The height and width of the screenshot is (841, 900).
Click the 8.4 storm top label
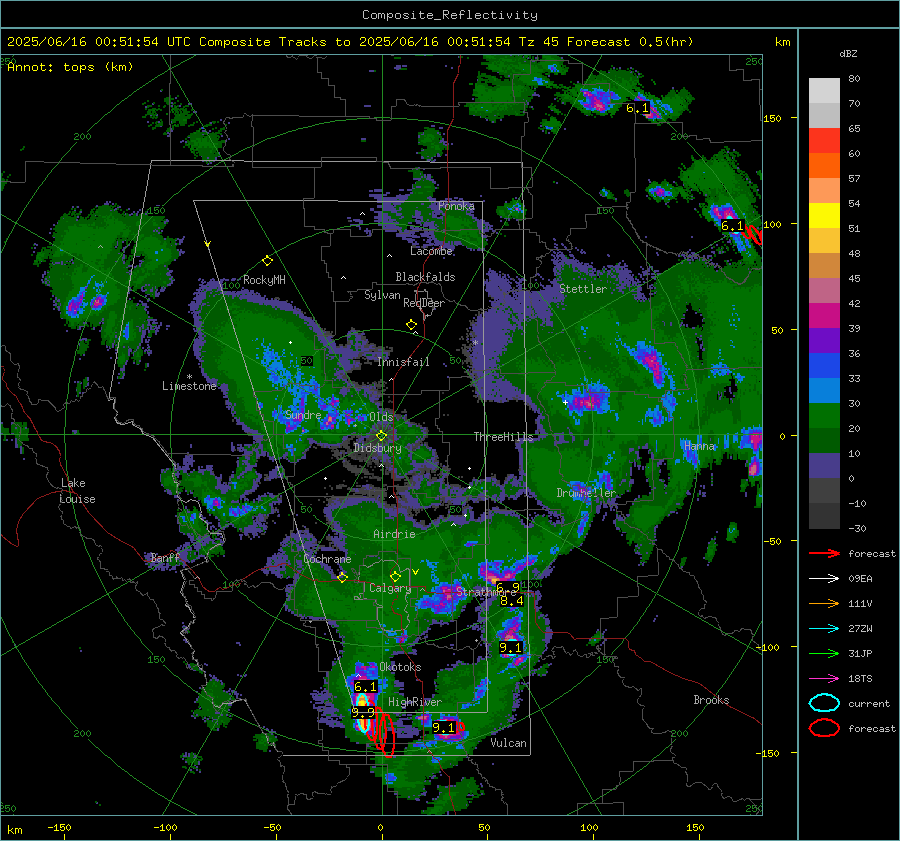(x=511, y=600)
